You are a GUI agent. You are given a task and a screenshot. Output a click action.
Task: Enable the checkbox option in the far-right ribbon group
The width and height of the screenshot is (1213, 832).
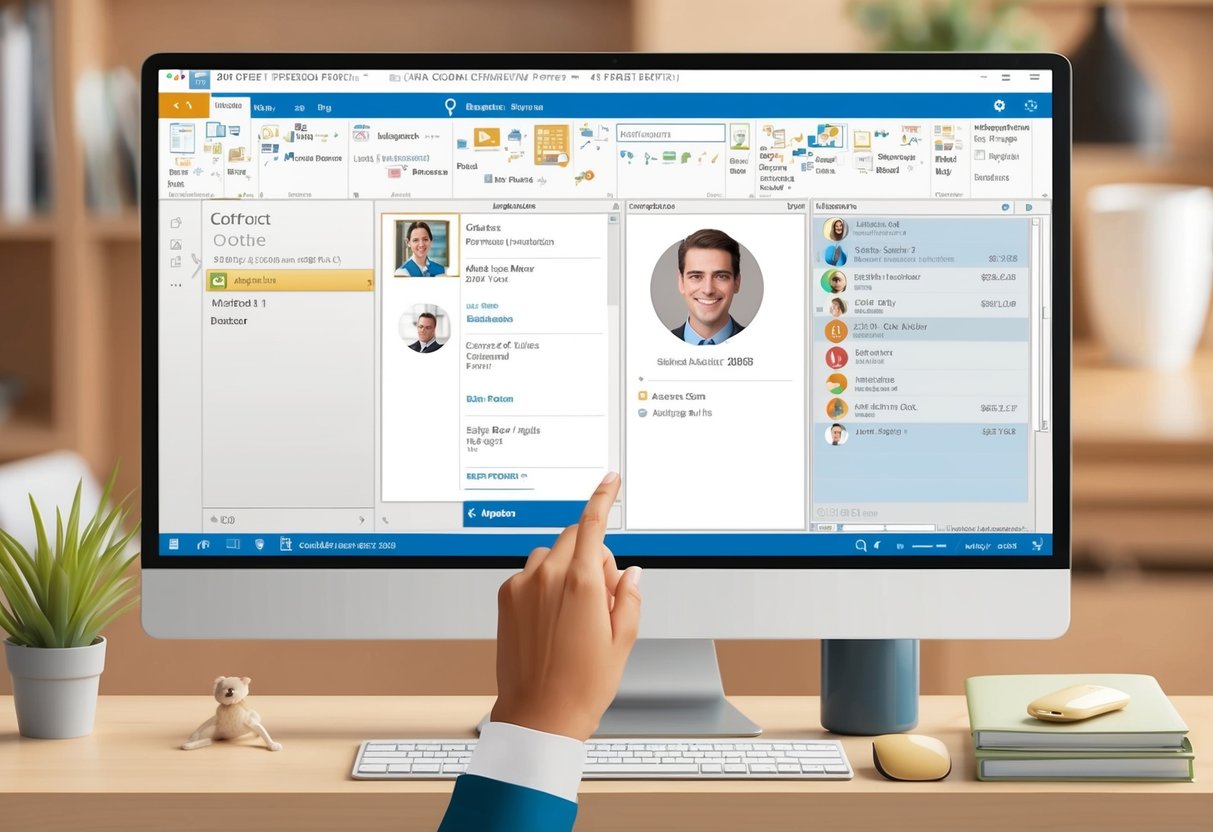click(979, 155)
